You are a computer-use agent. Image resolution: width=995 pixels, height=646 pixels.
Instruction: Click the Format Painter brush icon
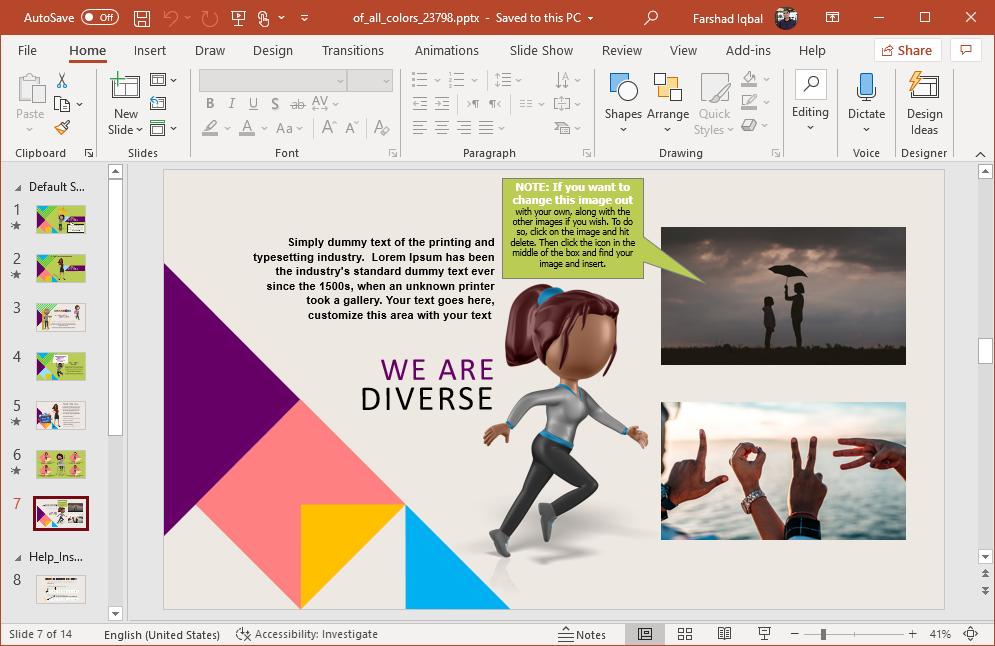[x=62, y=127]
